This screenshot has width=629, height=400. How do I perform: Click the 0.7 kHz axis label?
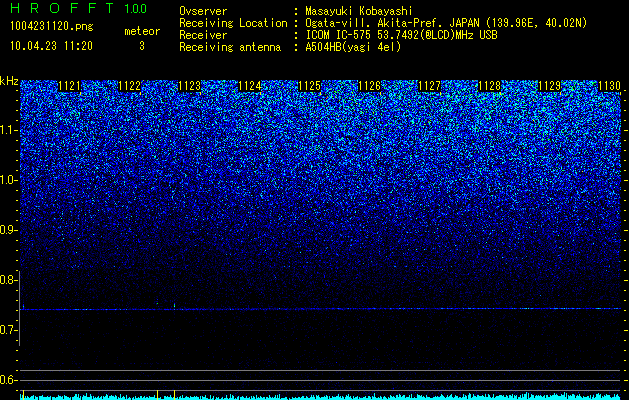pos(7,330)
